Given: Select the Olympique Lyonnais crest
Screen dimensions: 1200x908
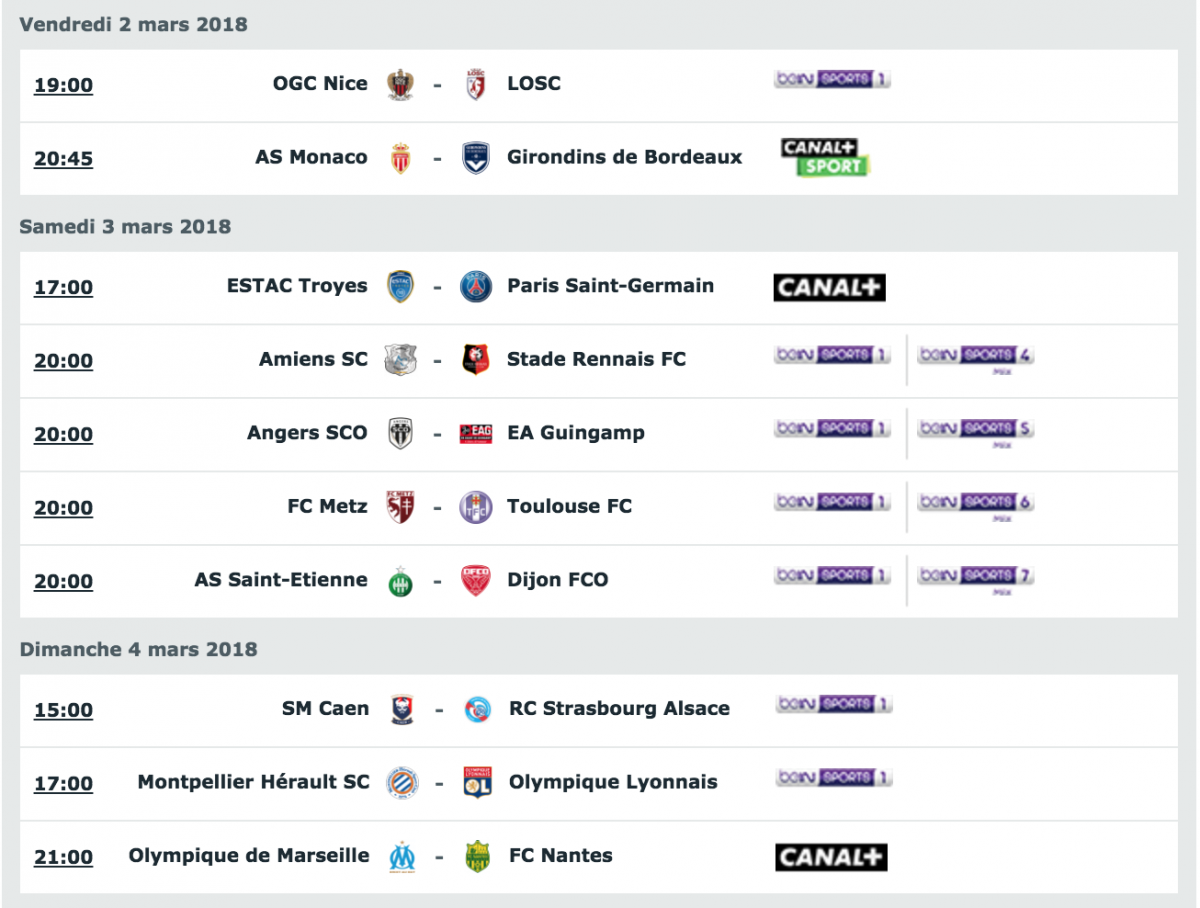Looking at the screenshot, I should point(478,782).
